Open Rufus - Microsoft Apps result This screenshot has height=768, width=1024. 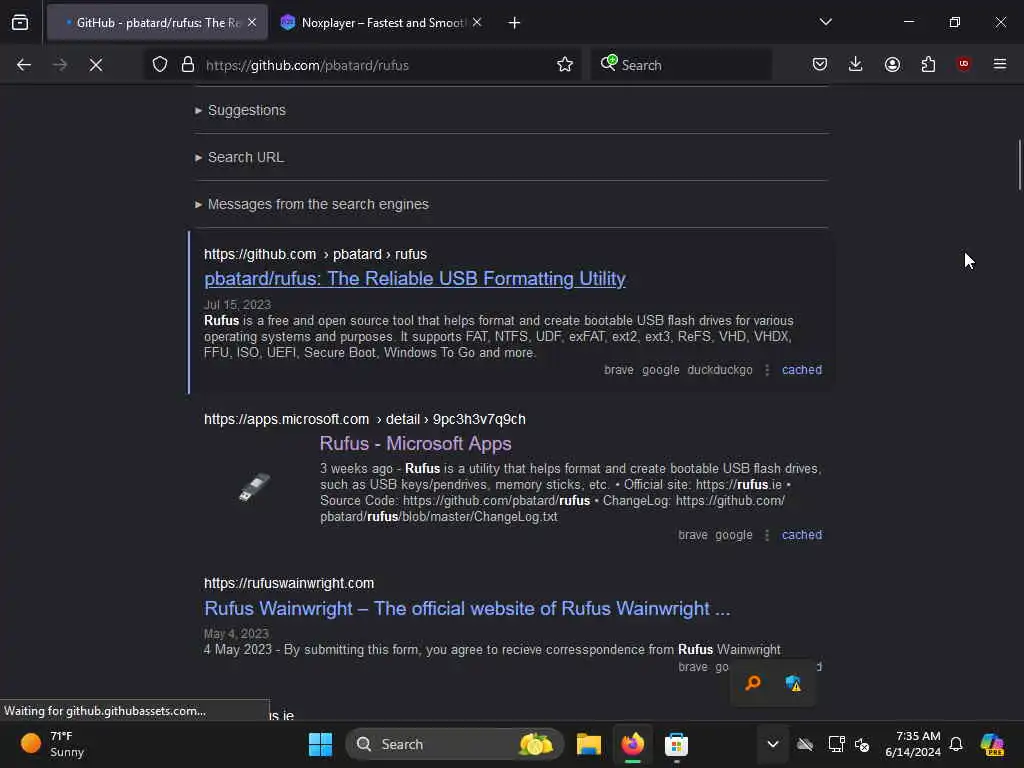click(x=415, y=443)
